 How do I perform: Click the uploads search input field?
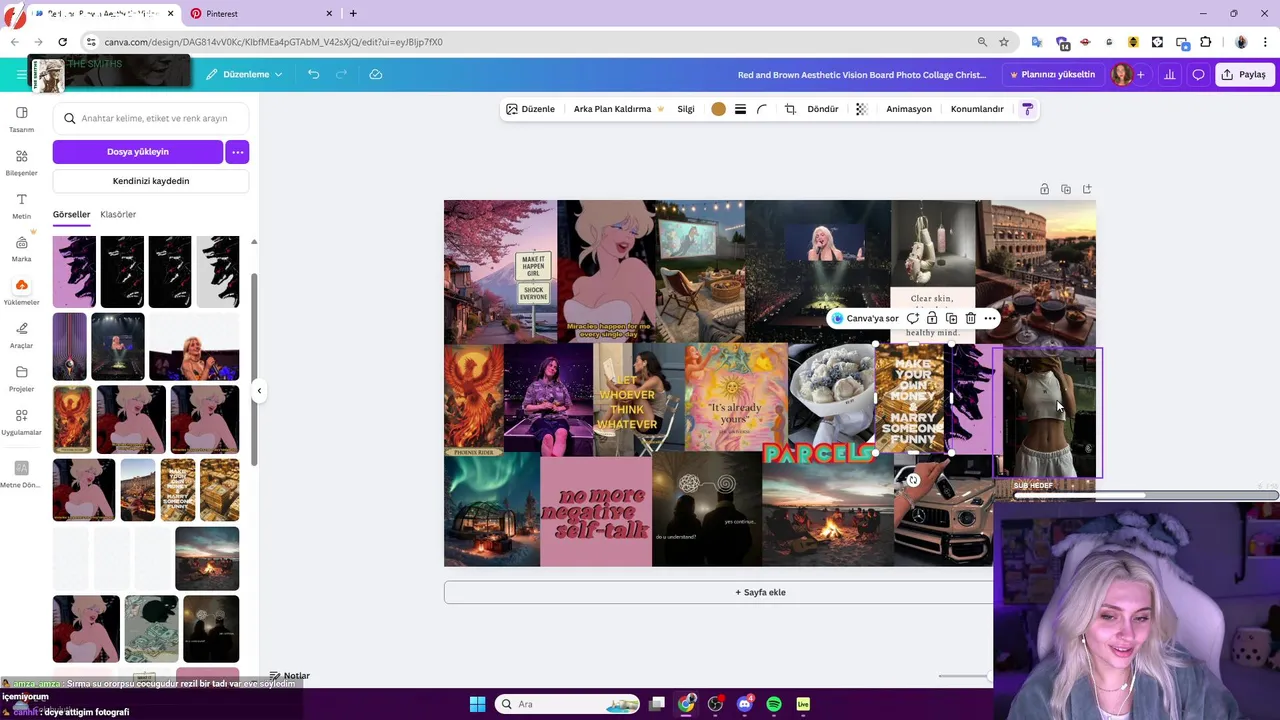point(151,118)
